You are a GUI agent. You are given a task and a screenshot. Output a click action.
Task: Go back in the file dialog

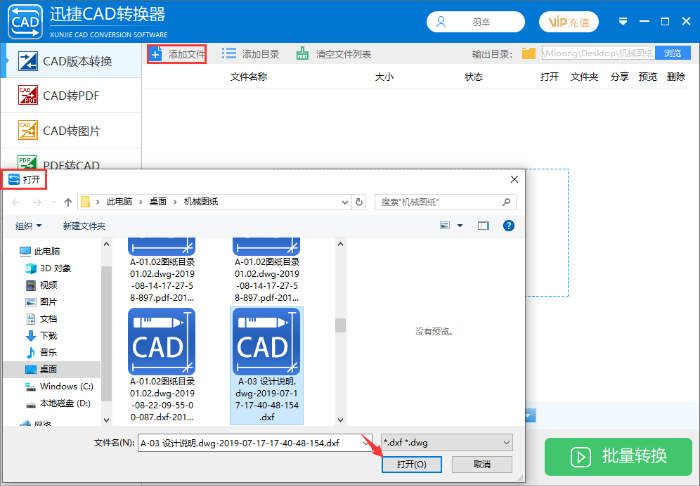(x=17, y=202)
